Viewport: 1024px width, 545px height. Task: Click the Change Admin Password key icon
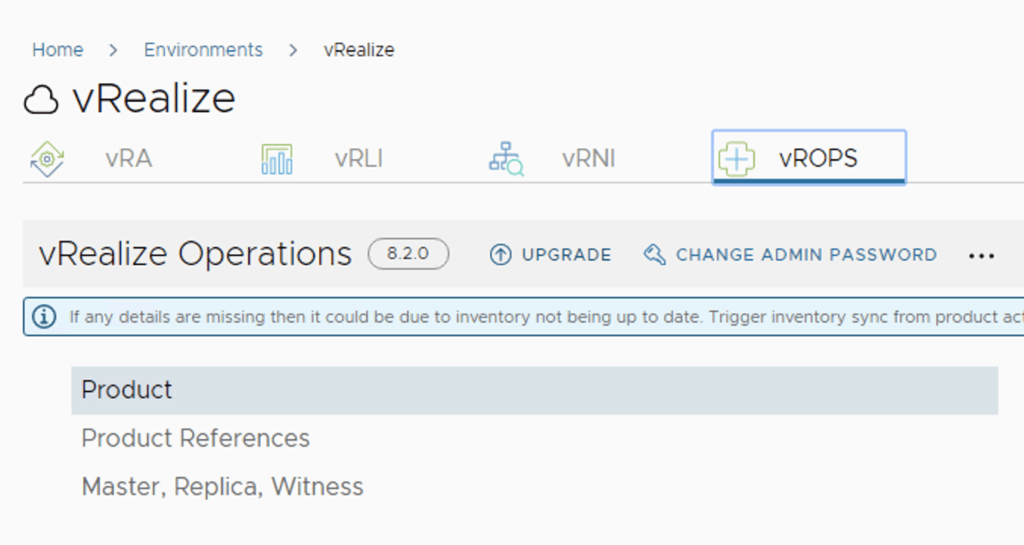(x=655, y=255)
